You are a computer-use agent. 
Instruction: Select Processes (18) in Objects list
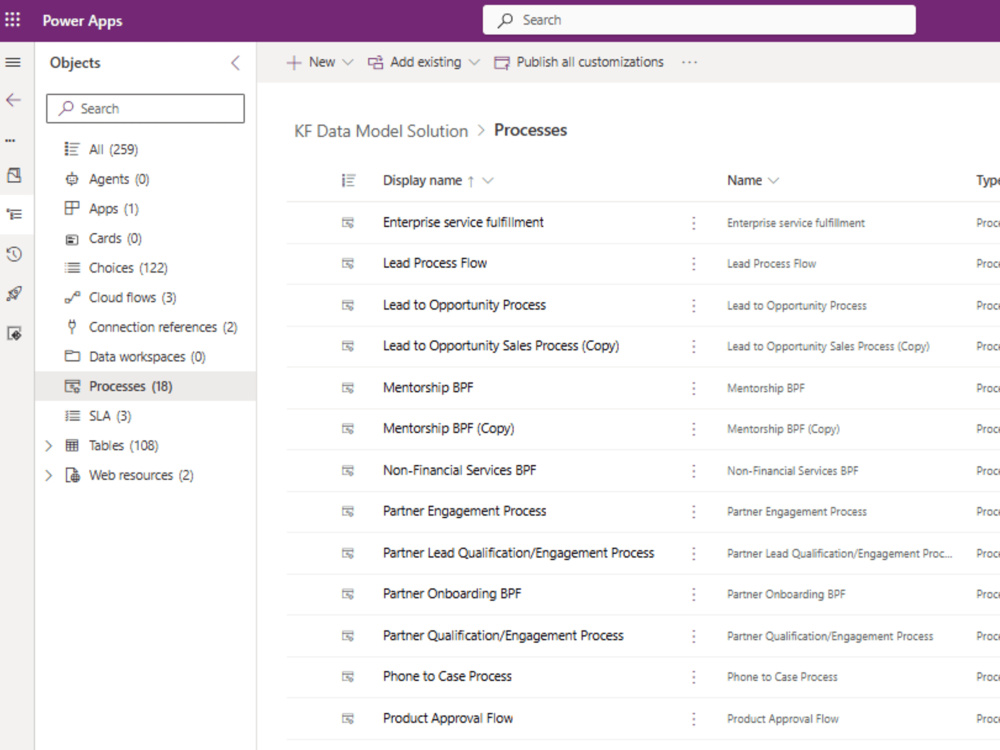pos(145,386)
